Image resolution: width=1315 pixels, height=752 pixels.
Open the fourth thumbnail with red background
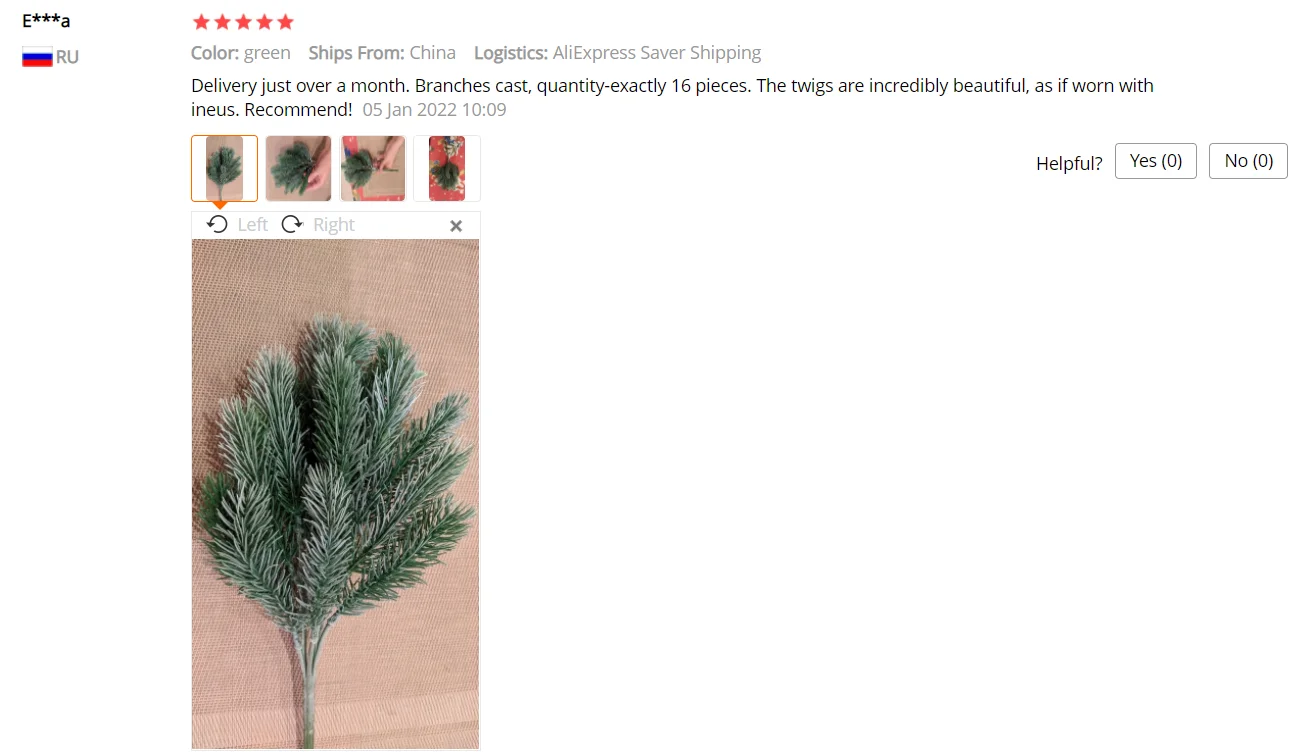pyautogui.click(x=447, y=168)
